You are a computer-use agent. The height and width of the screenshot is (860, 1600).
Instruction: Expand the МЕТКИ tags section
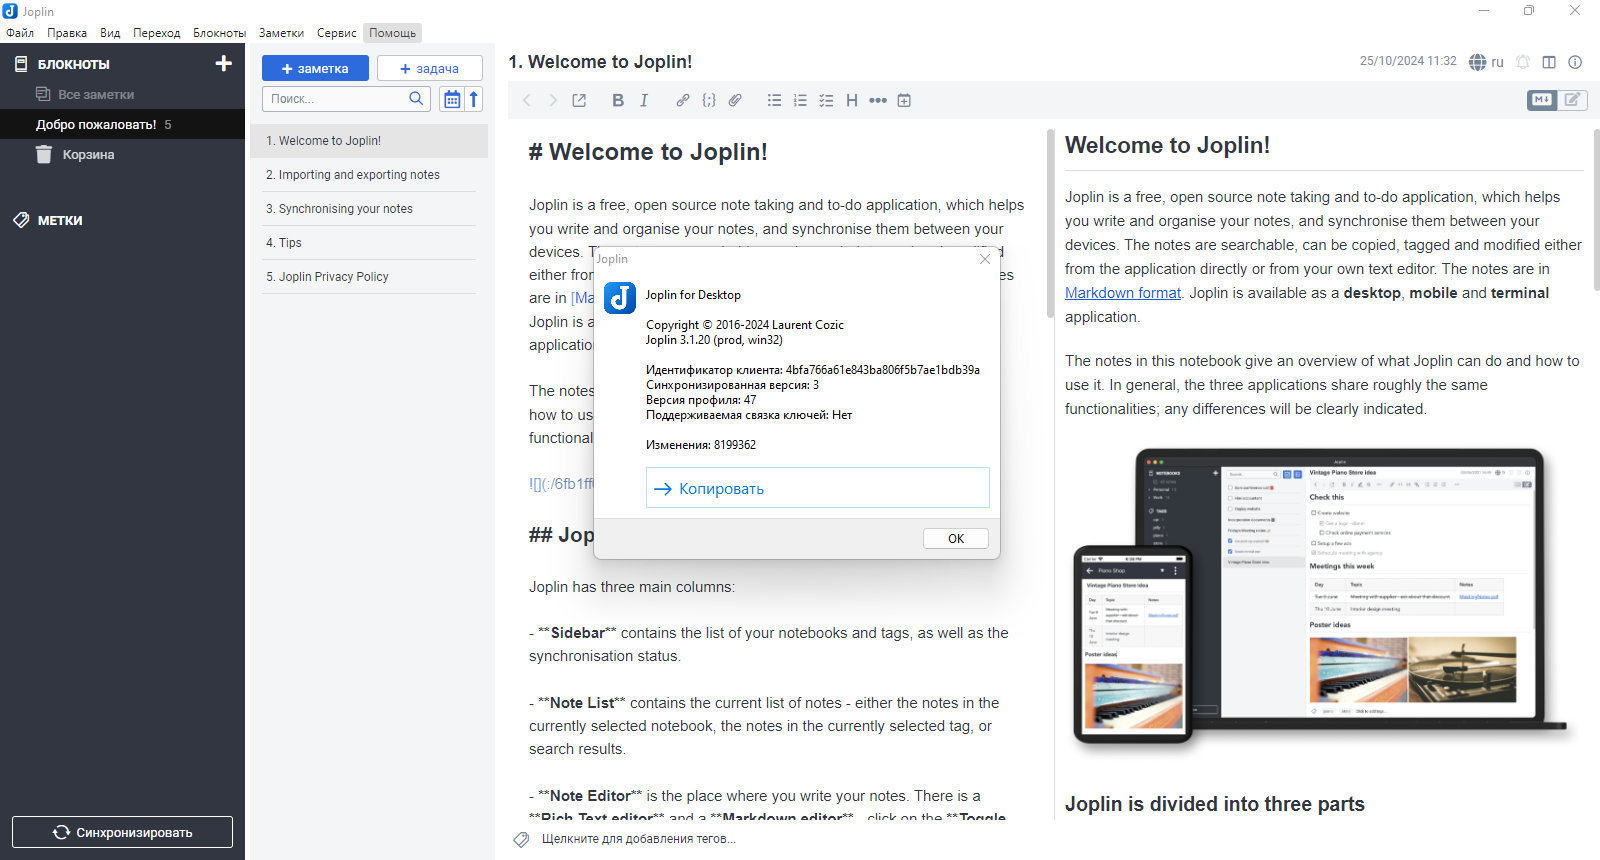(x=60, y=220)
